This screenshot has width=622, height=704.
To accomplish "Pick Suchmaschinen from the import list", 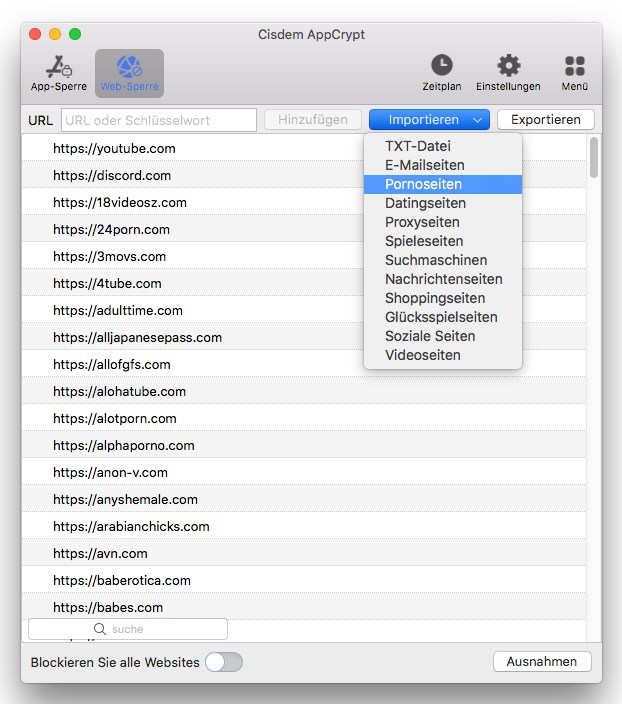I will click(x=443, y=260).
